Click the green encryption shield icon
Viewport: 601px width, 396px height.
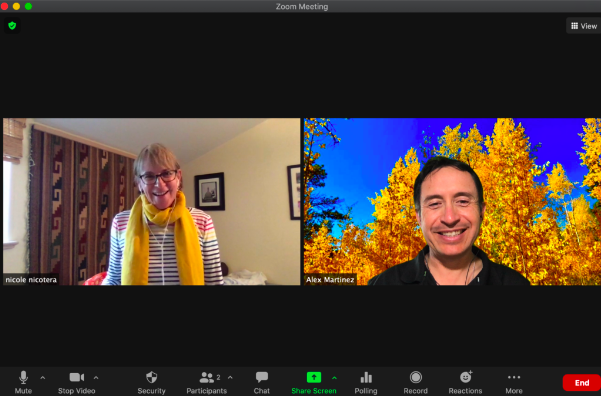[x=12, y=26]
